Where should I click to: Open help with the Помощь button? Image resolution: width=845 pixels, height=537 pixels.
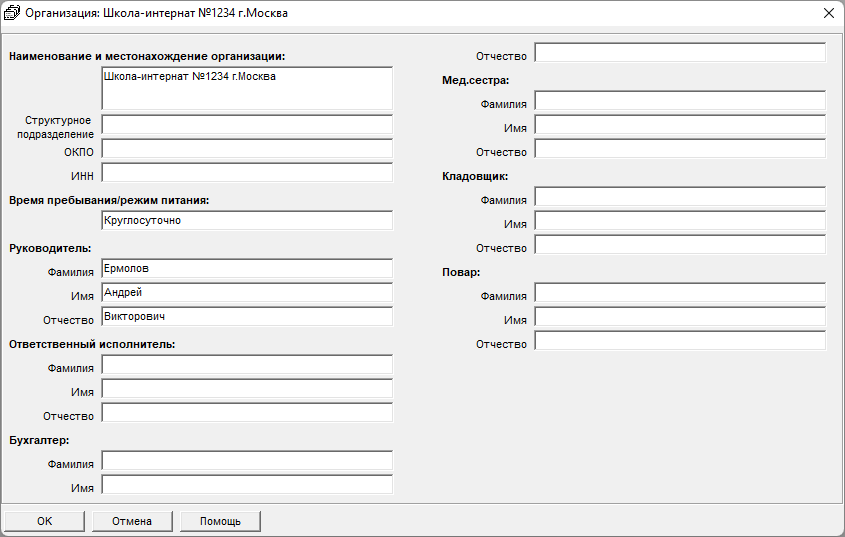(x=220, y=521)
